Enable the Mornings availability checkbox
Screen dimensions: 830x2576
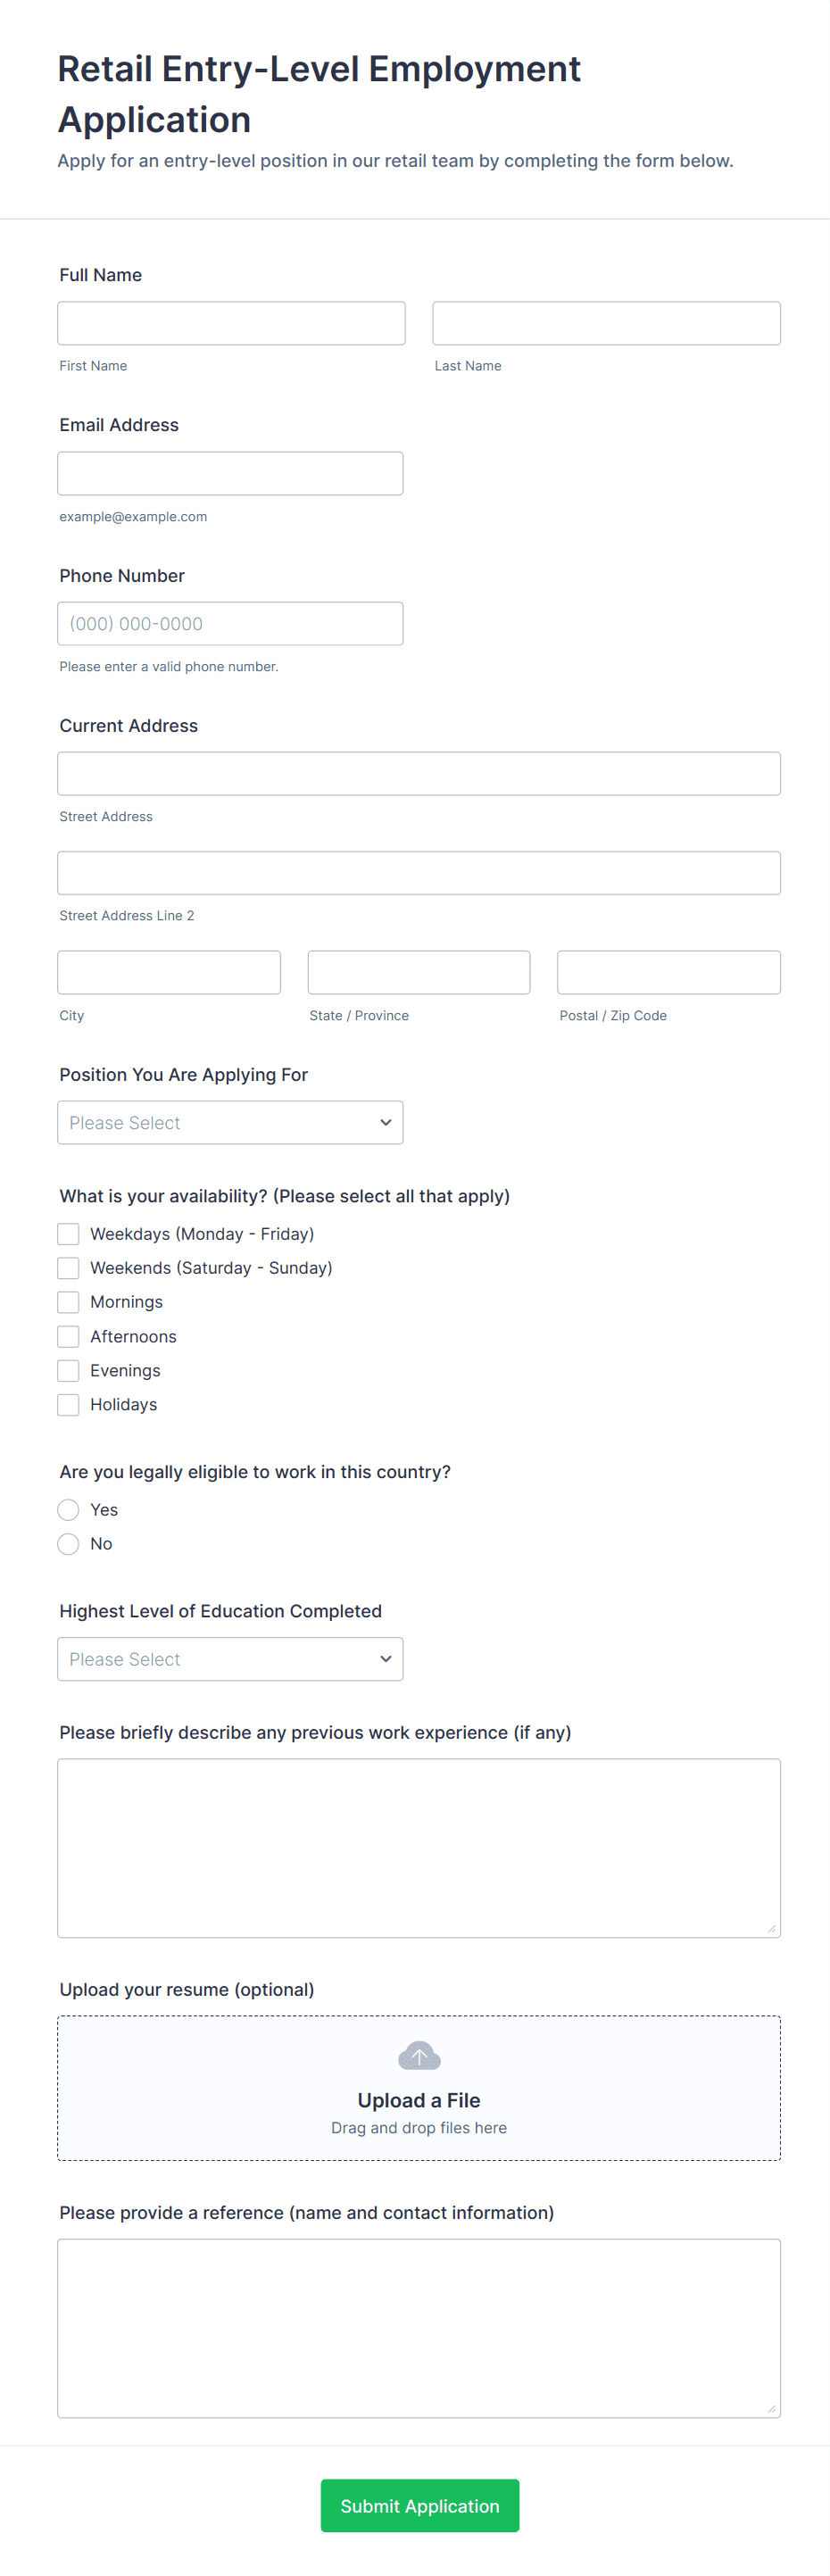(x=68, y=1302)
